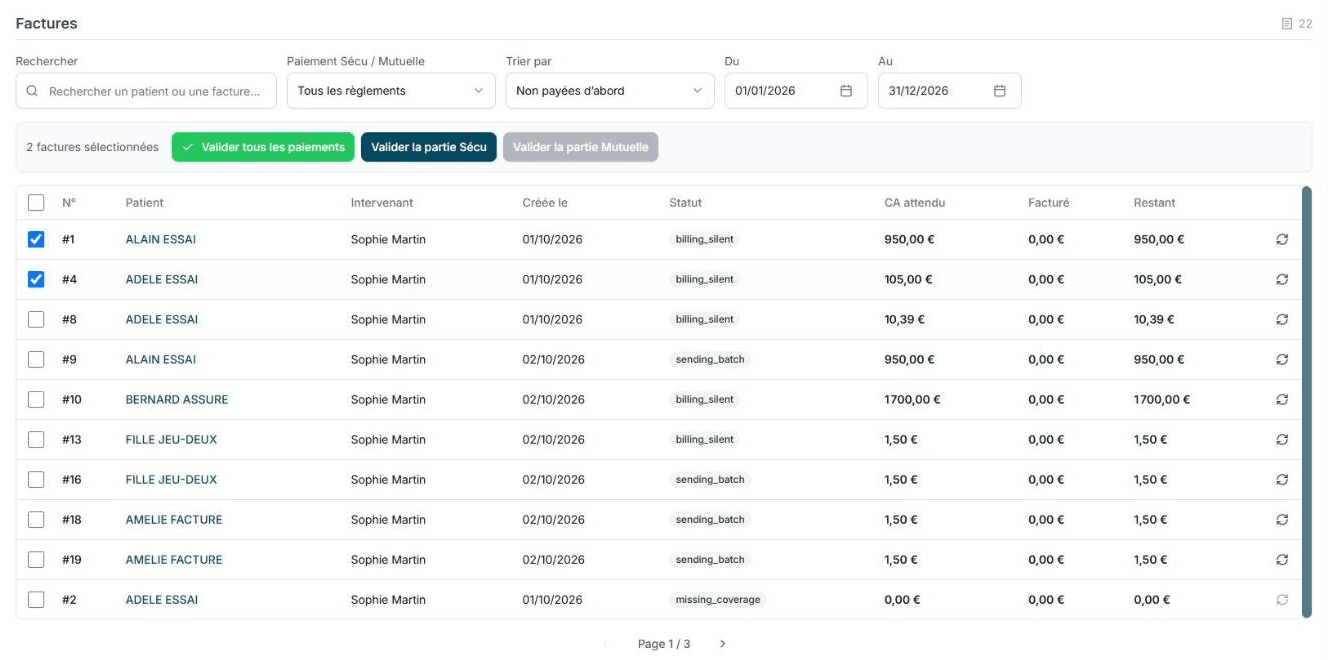Open calendar icon in Au date field

coord(999,91)
